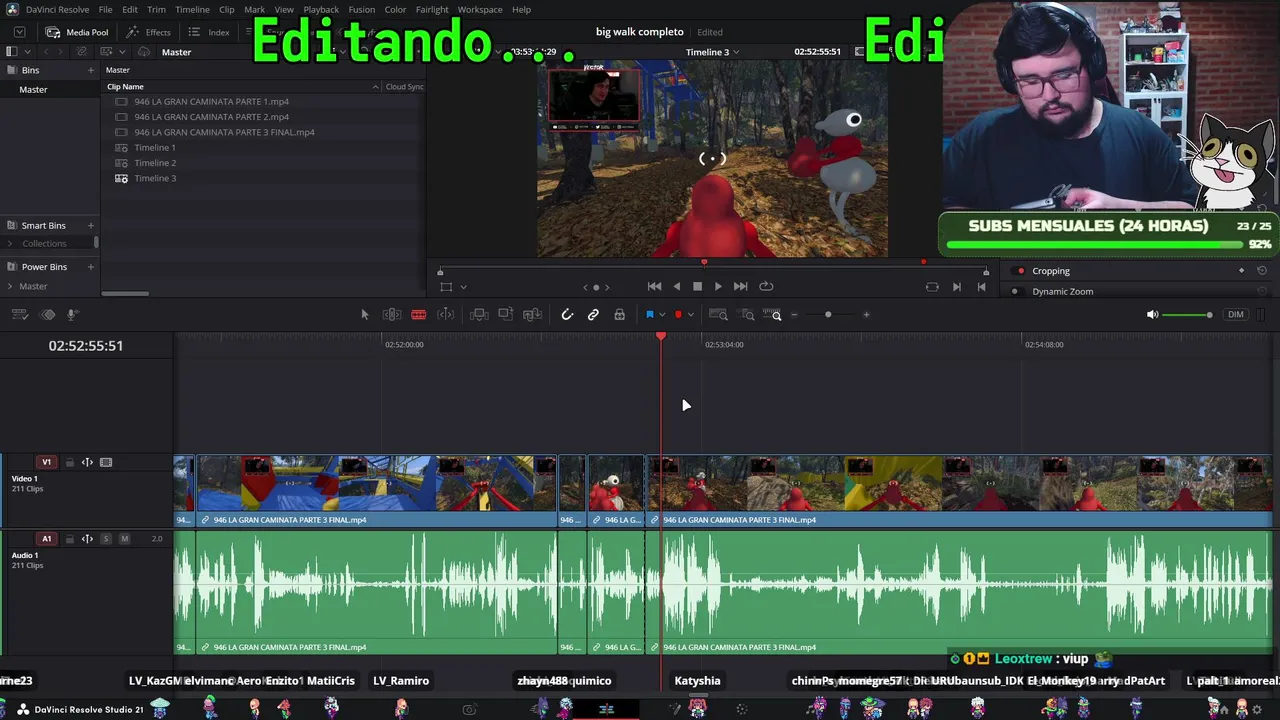Open the File menu
The width and height of the screenshot is (1280, 720).
105,9
